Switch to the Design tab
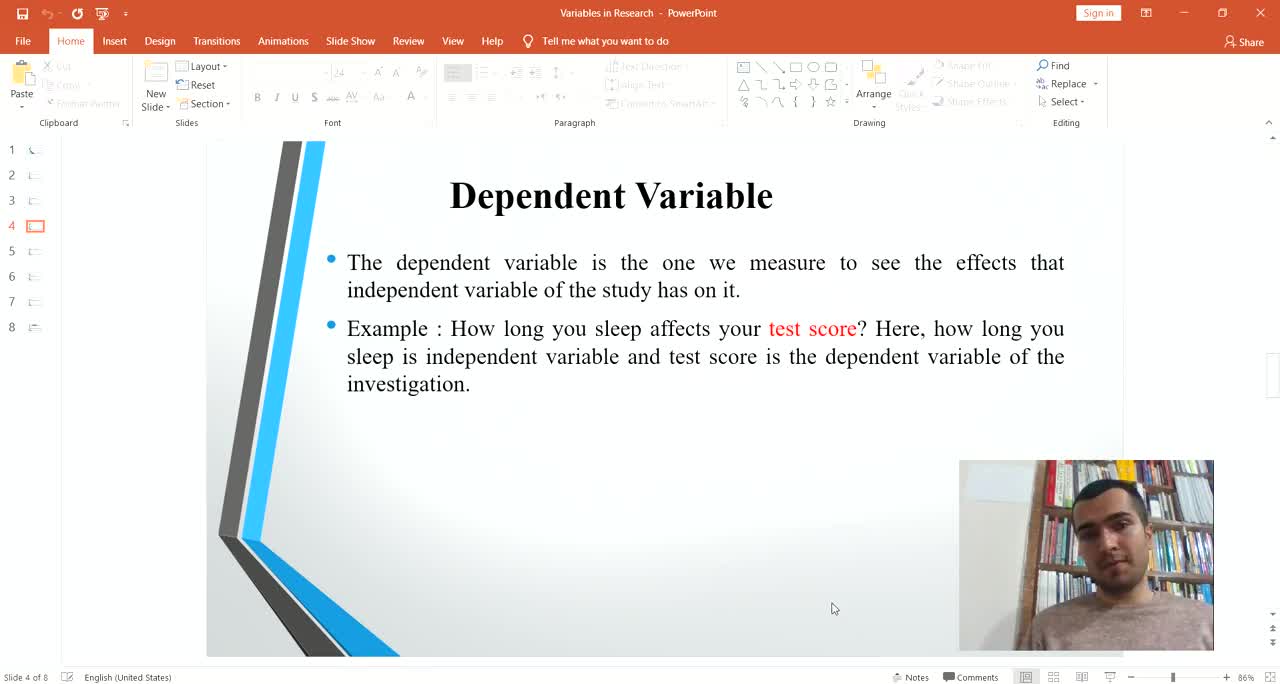This screenshot has width=1280, height=684. (159, 41)
